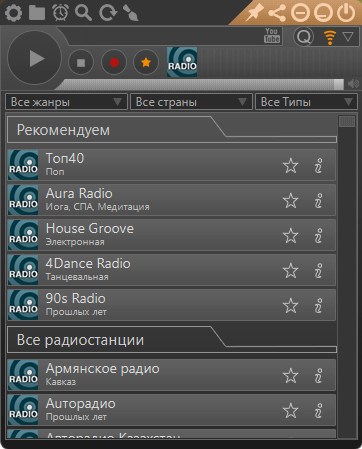Show info for Aura Radio
362x449 pixels.
(319, 200)
